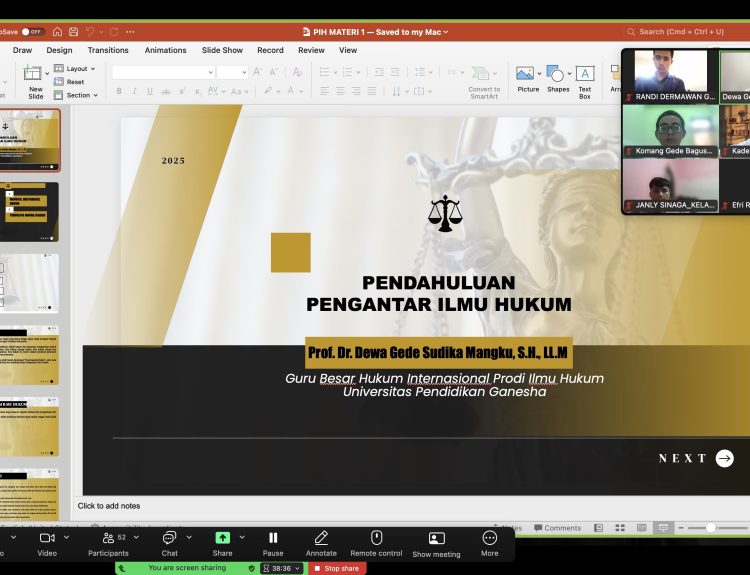This screenshot has width=750, height=575.
Task: Open the Participants list
Action: point(108,542)
